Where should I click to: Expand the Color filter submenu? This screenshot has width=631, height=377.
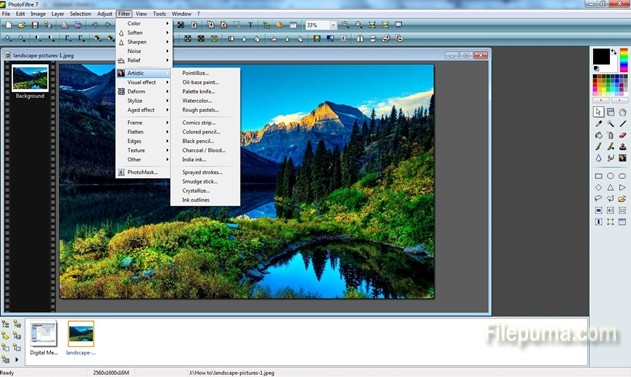(144, 23)
